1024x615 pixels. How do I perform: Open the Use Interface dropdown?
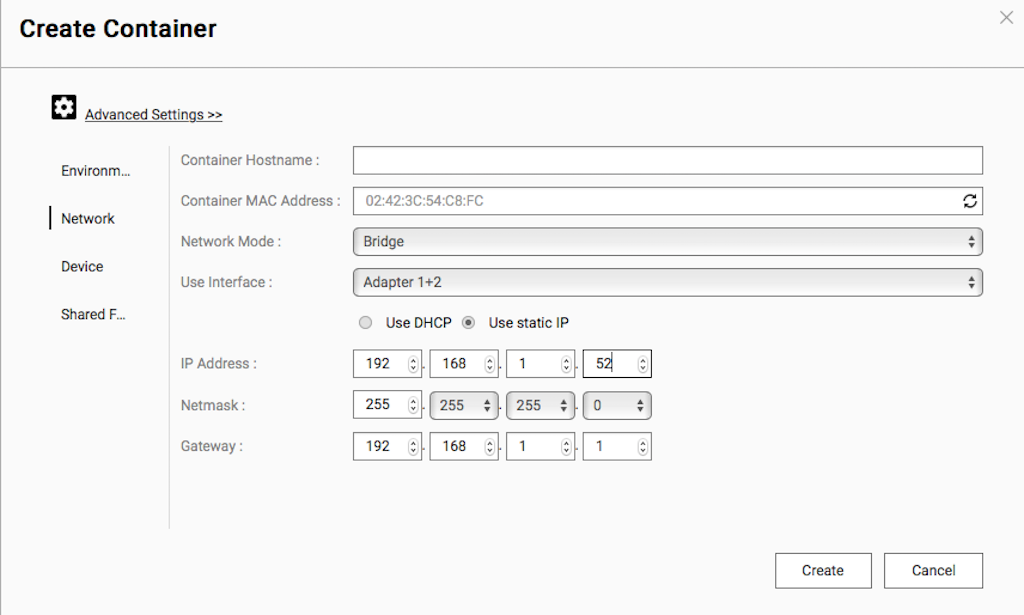coord(667,282)
